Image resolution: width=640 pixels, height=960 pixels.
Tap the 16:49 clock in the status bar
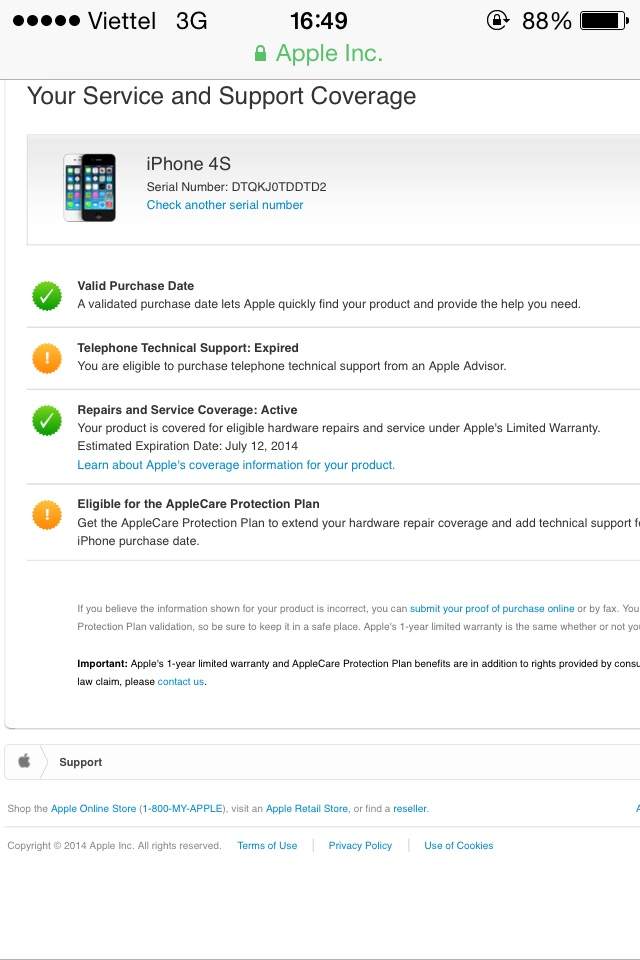click(x=318, y=21)
